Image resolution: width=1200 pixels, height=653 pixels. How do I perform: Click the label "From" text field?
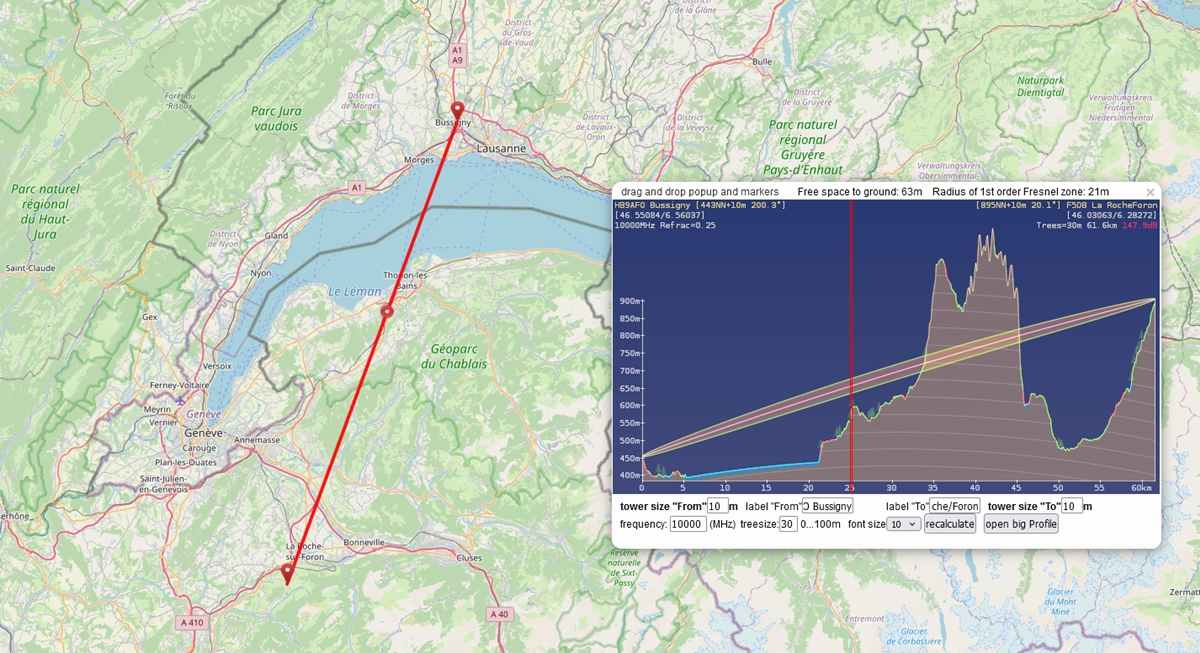click(827, 506)
